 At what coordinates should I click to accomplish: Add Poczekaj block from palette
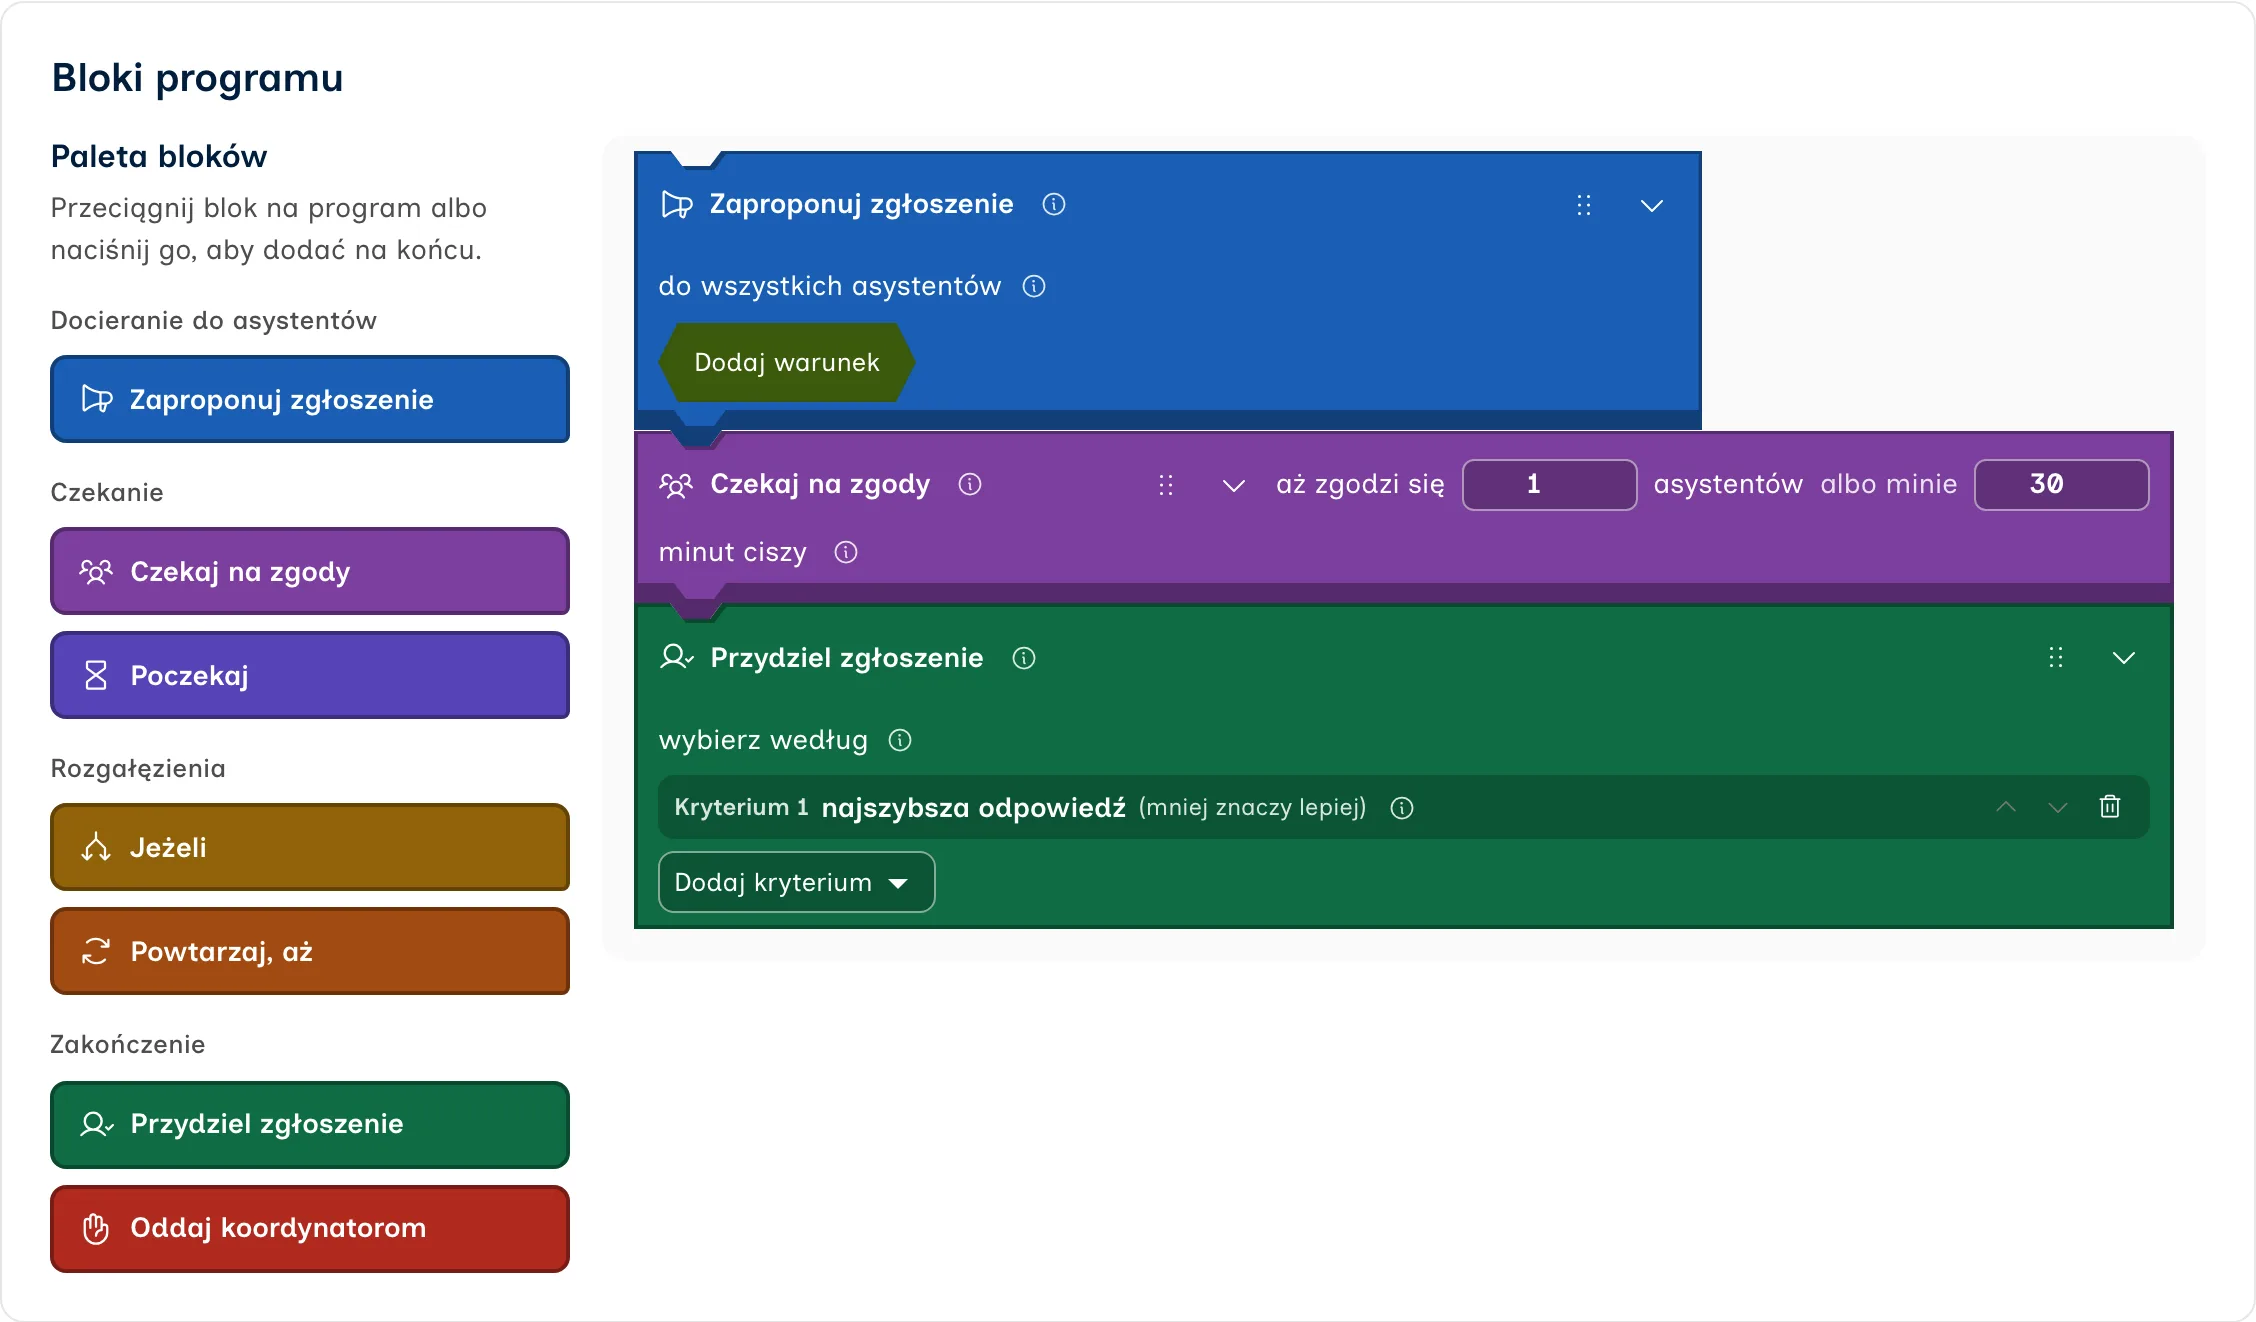coord(310,675)
